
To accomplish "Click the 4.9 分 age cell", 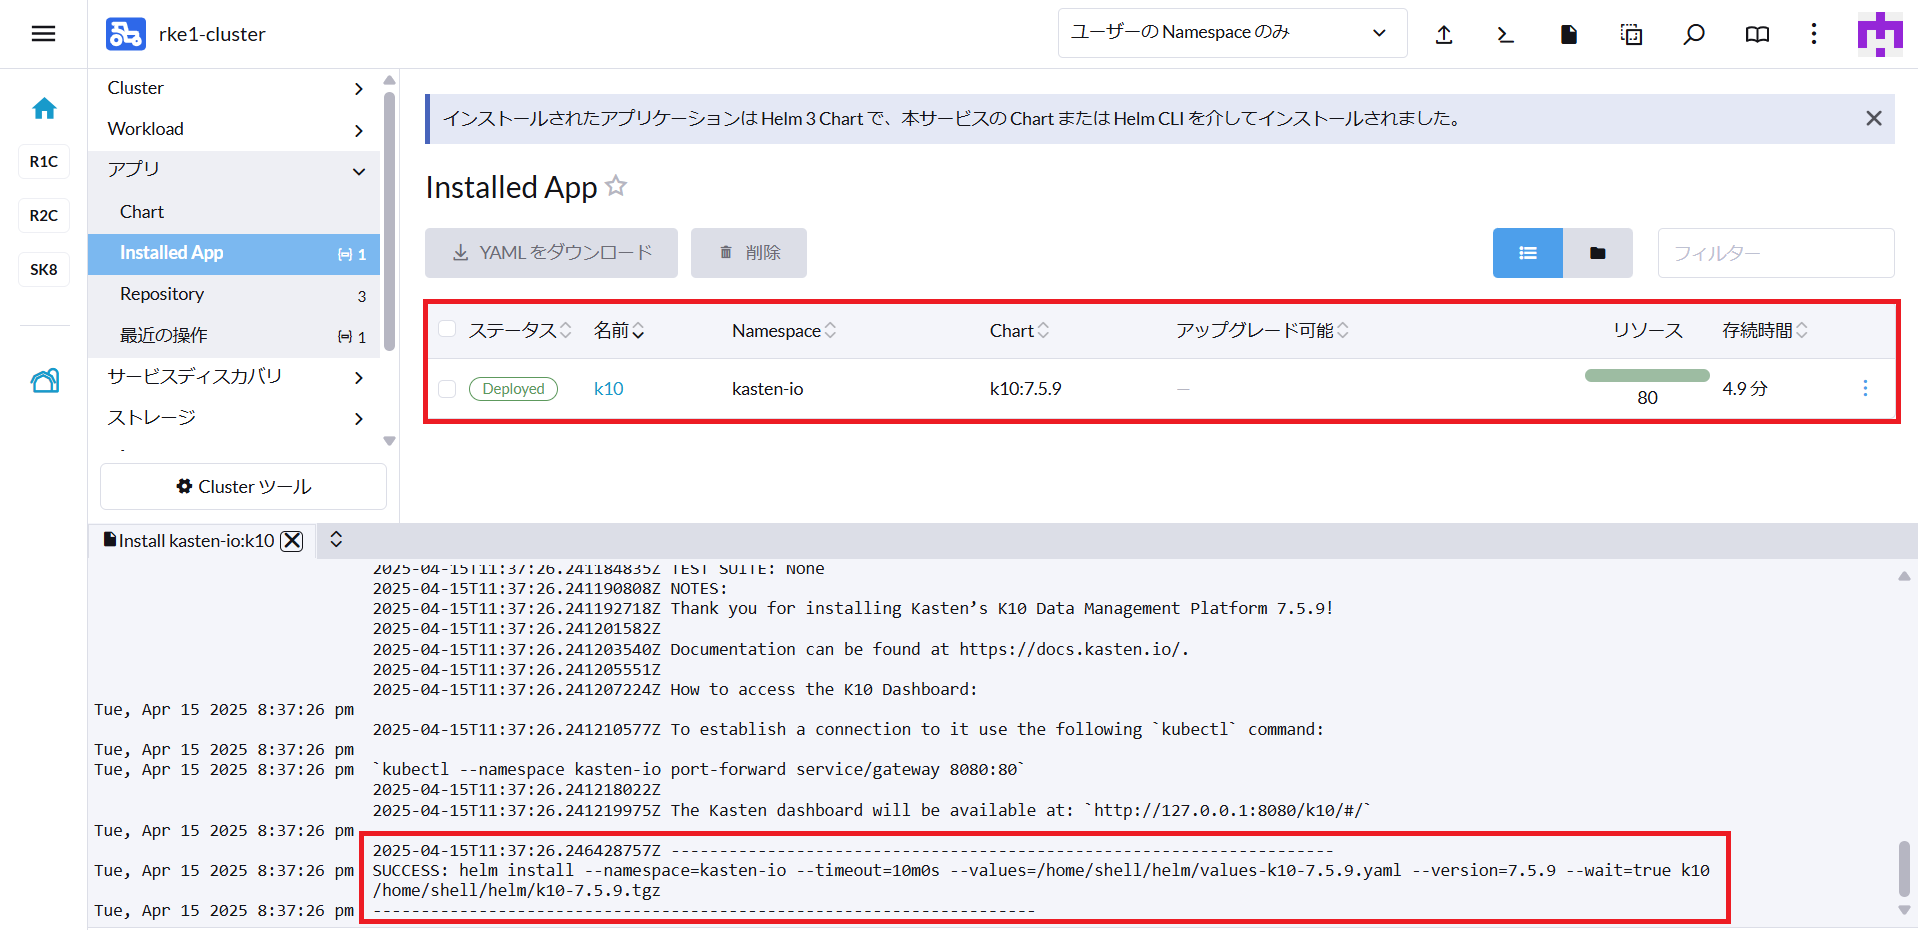I will click(1745, 389).
